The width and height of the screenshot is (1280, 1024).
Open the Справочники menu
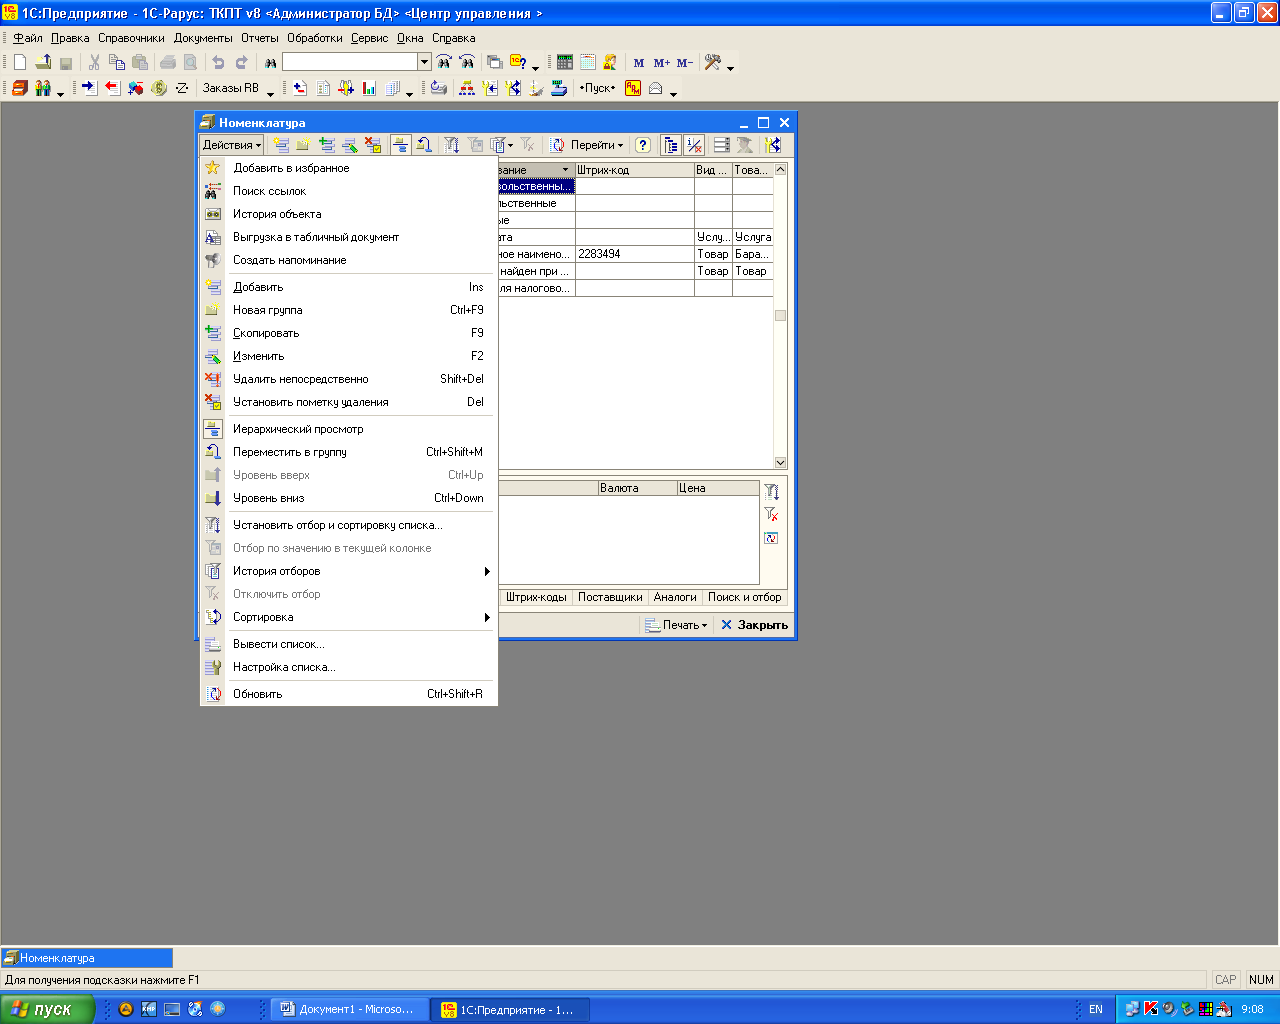131,38
